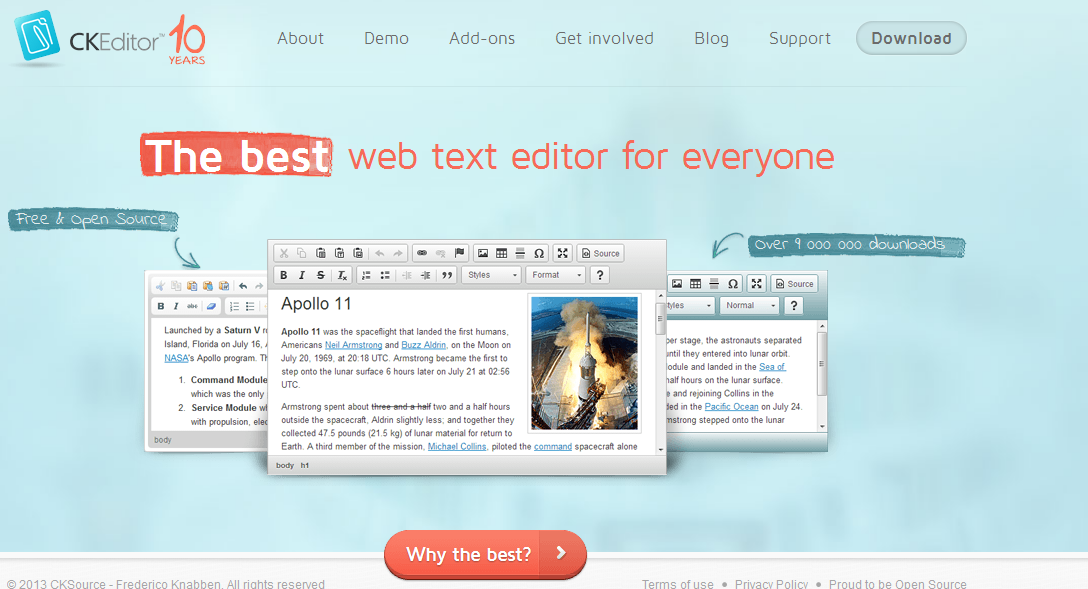This screenshot has width=1088, height=589.
Task: Go to Add-ons
Action: click(x=482, y=38)
